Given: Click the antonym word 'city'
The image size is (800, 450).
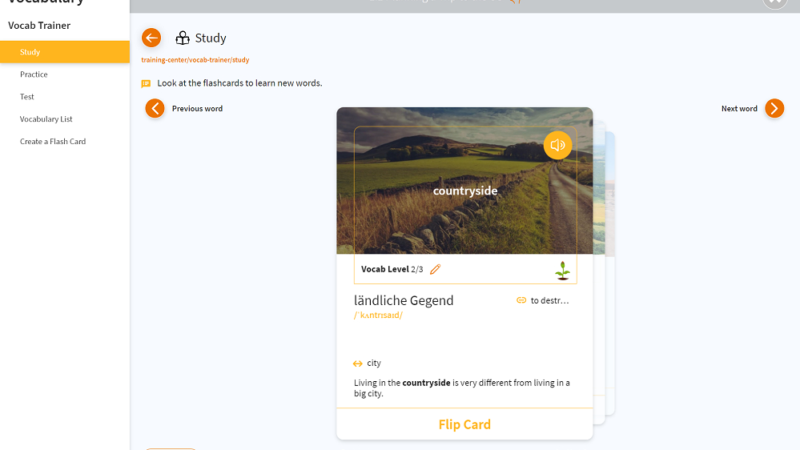Looking at the screenshot, I should tap(374, 363).
